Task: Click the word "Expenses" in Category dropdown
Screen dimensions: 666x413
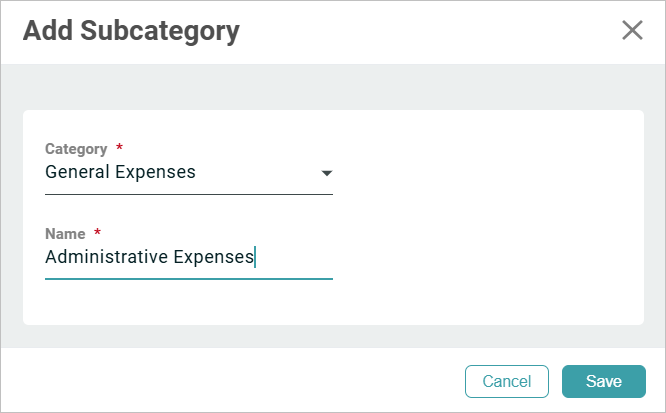Action: tap(155, 172)
